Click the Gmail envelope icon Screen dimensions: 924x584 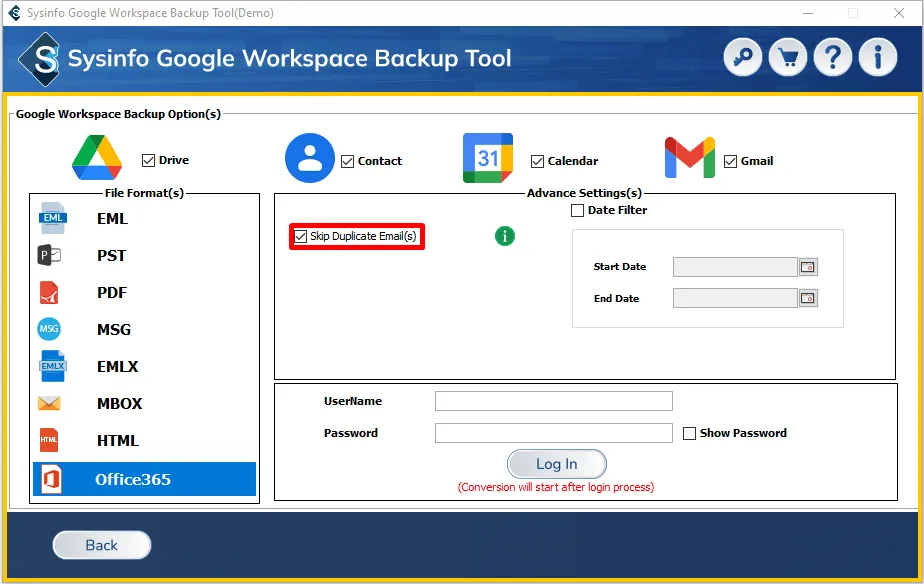point(689,158)
